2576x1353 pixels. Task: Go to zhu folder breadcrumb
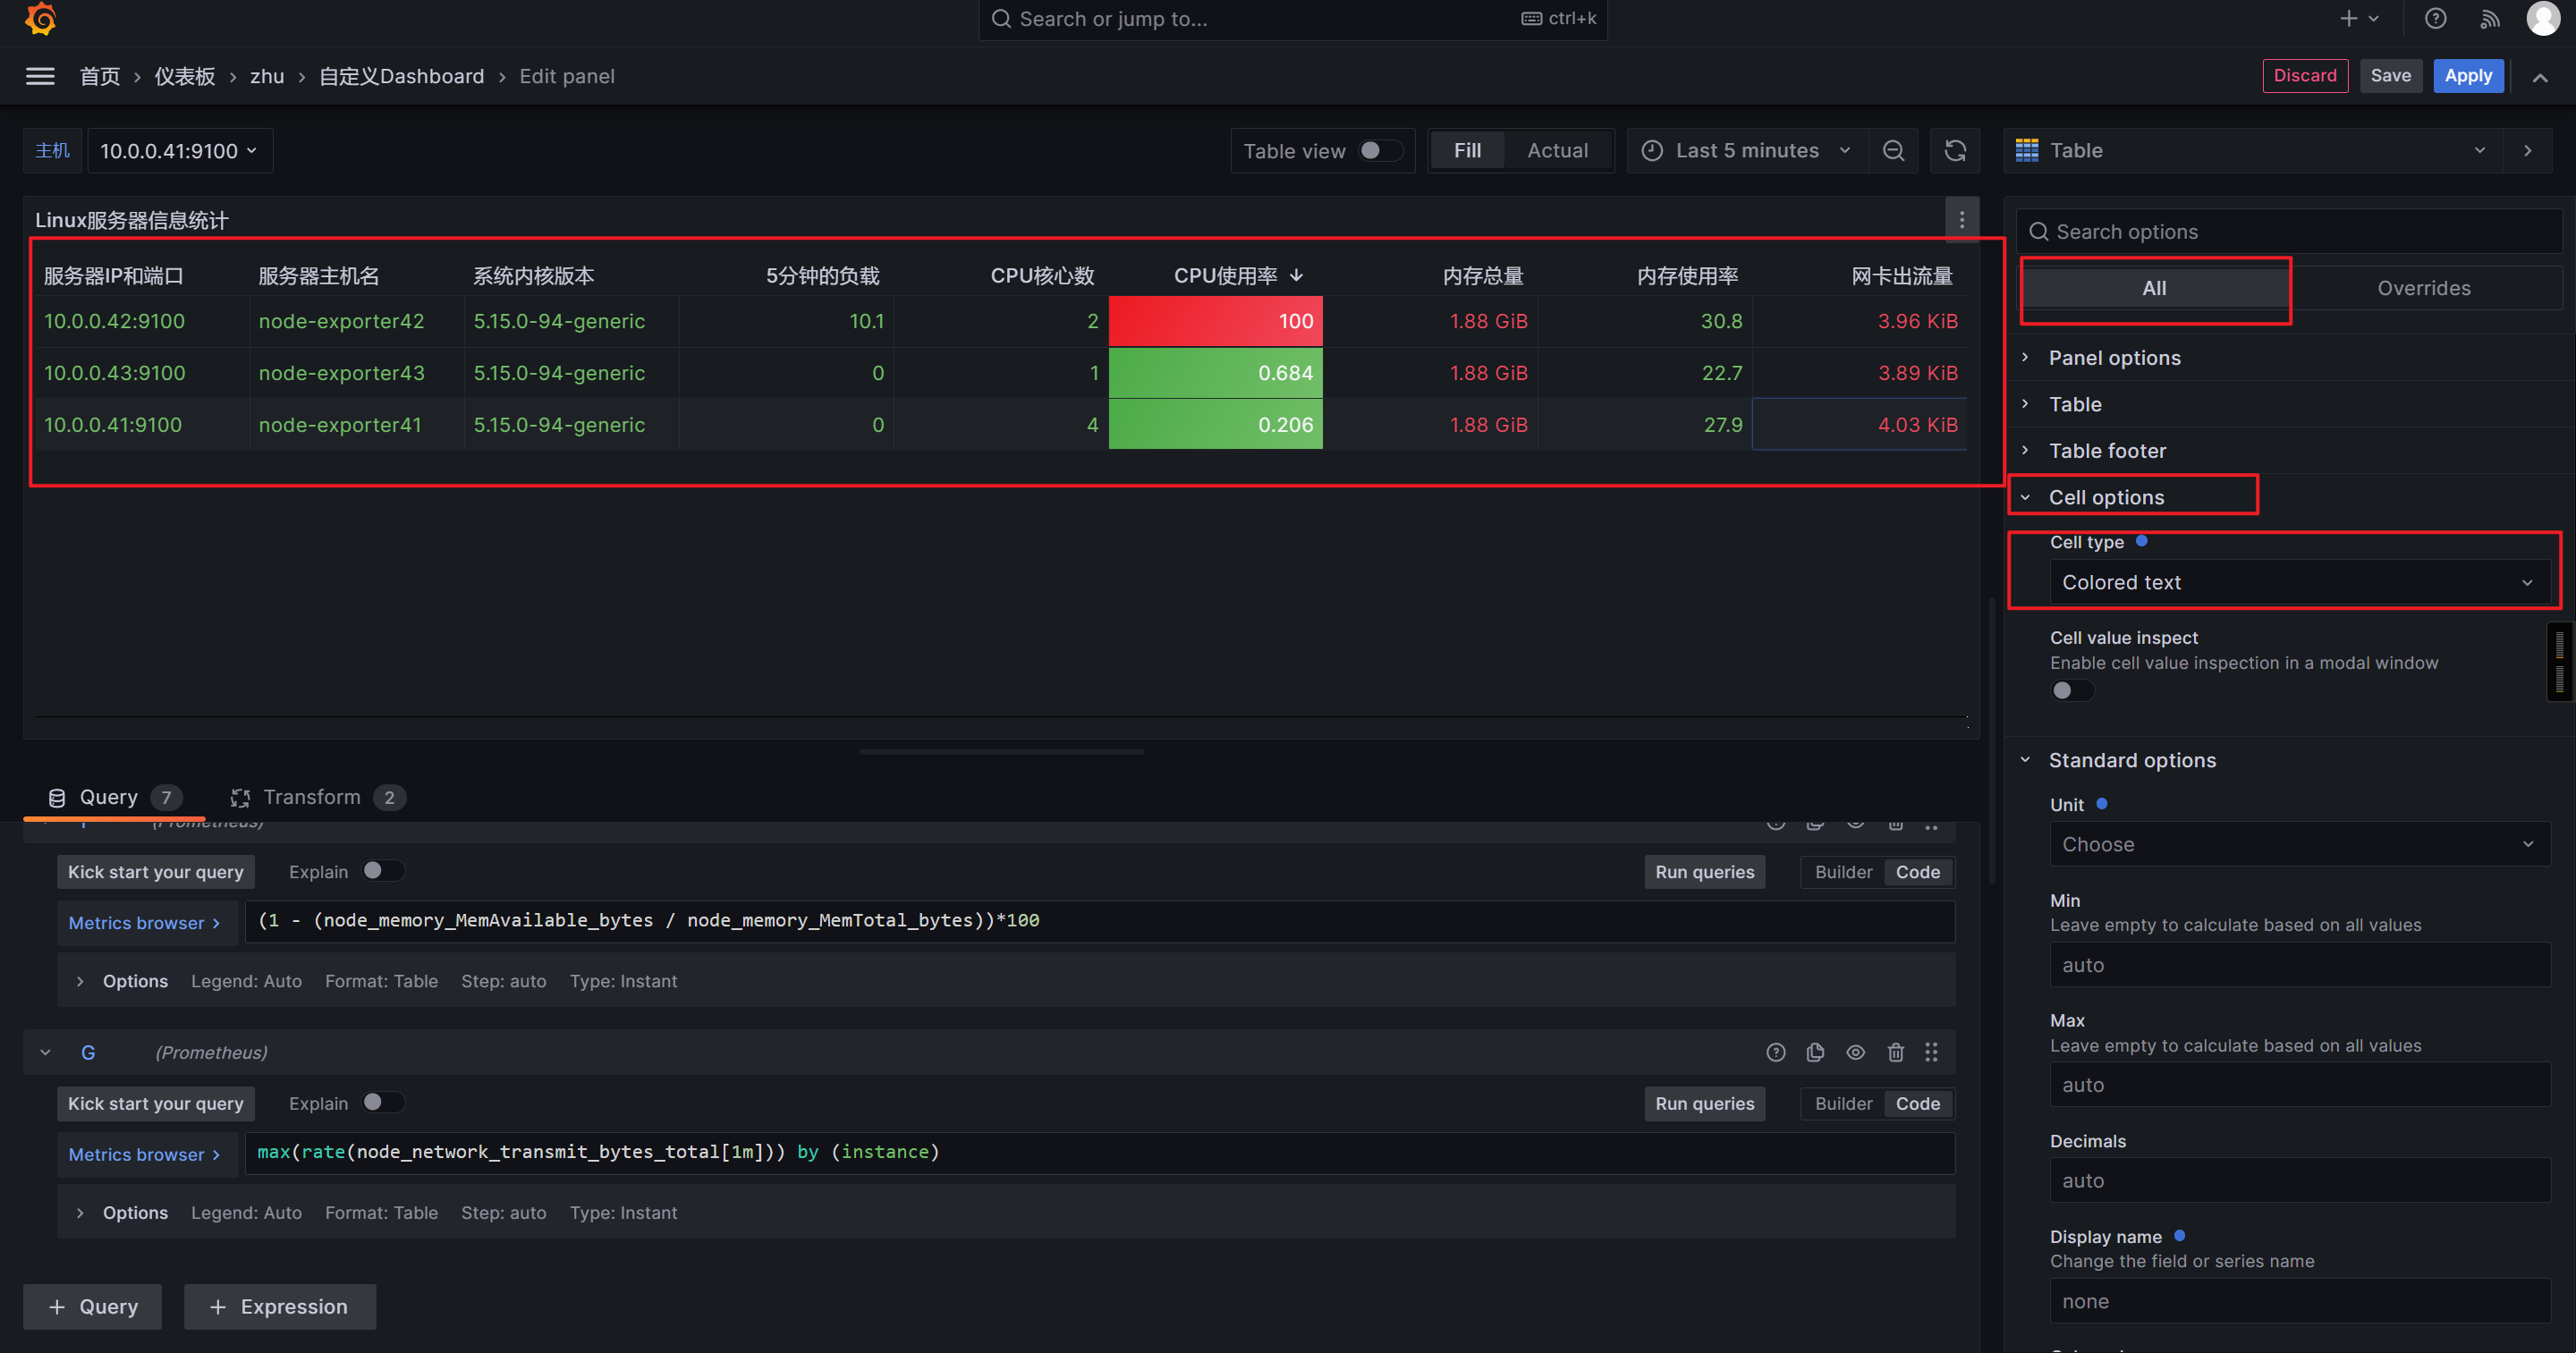[x=267, y=76]
